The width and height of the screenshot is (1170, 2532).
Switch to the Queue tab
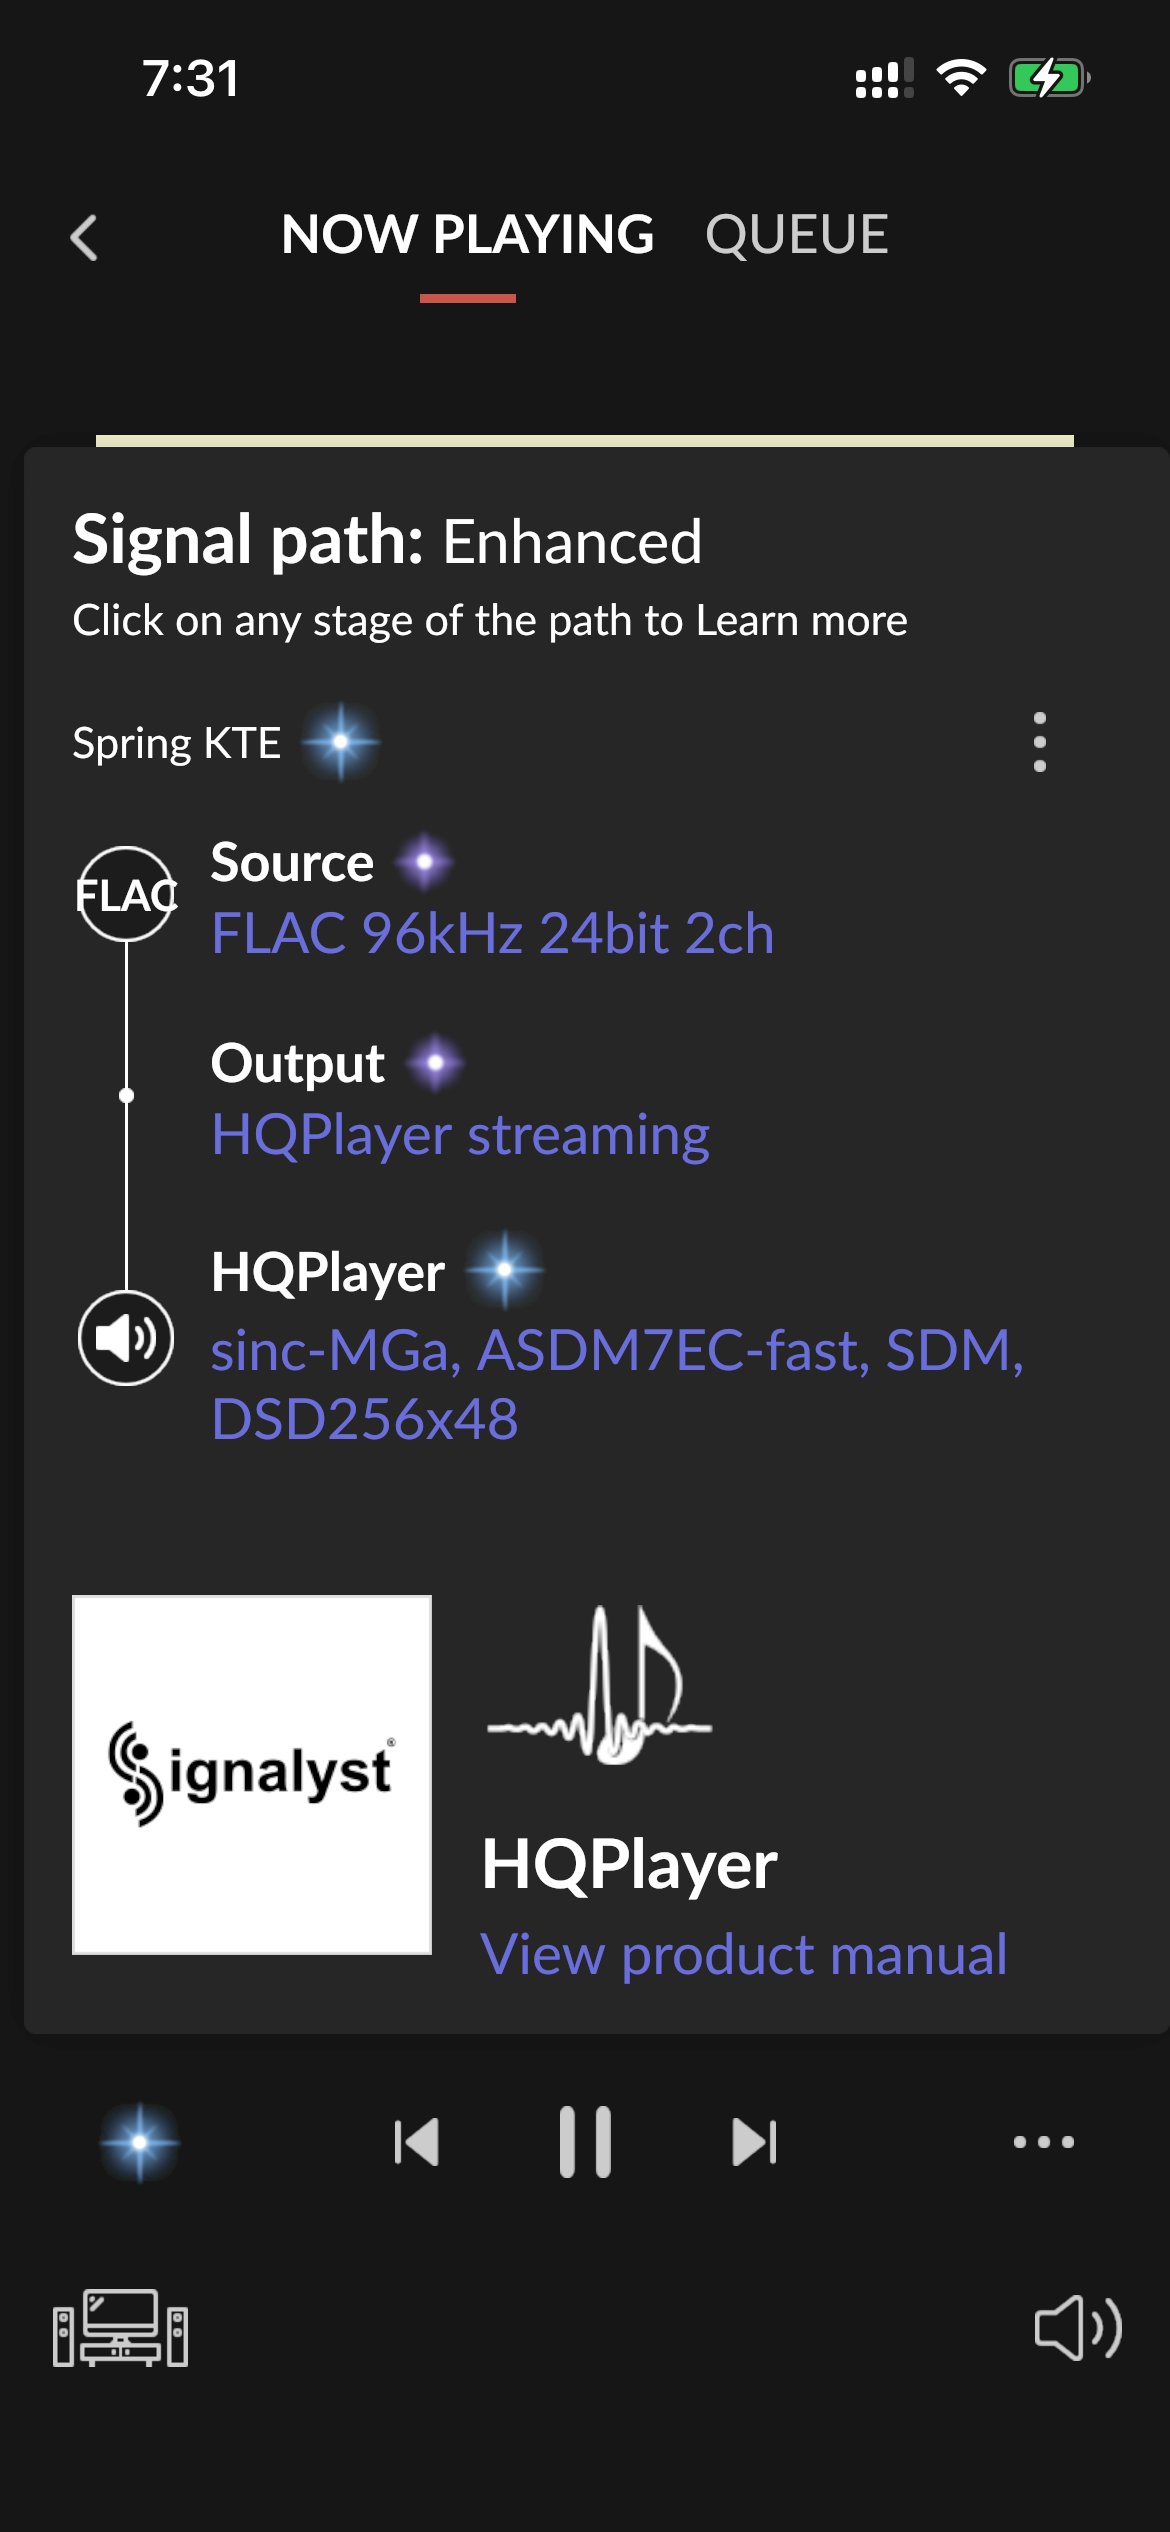[796, 236]
